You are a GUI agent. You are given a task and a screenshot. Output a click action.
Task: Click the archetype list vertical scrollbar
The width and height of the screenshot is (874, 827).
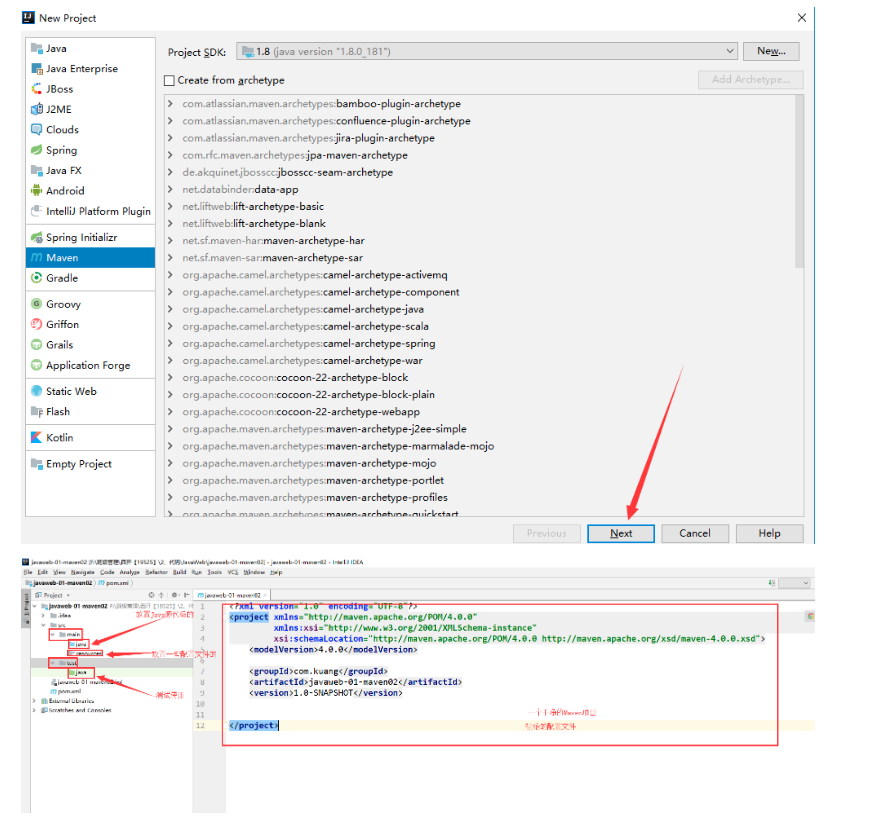coord(799,182)
